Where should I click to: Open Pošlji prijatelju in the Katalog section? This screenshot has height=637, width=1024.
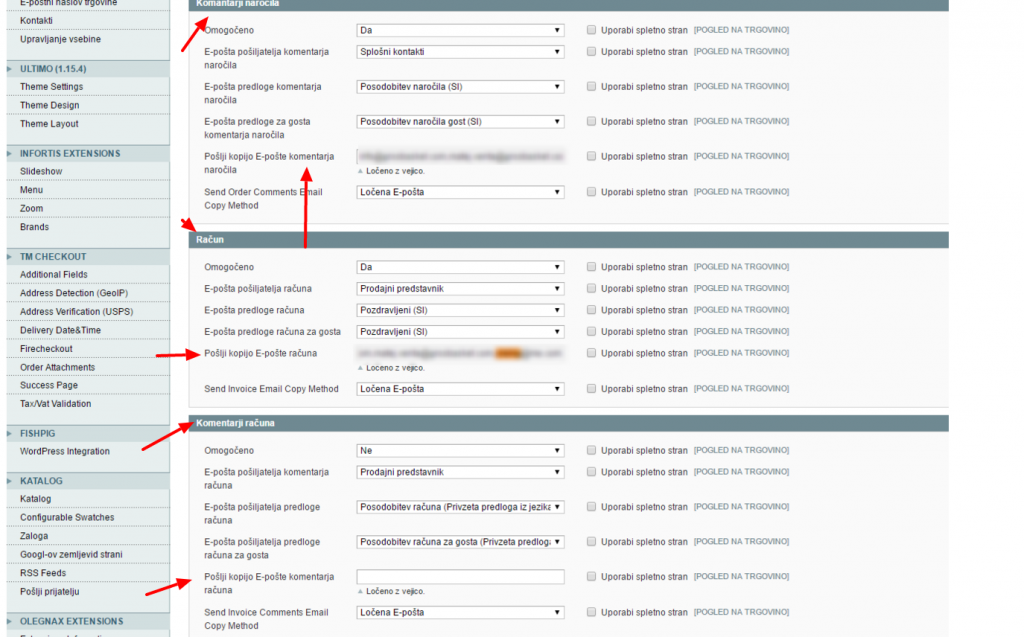coord(49,592)
